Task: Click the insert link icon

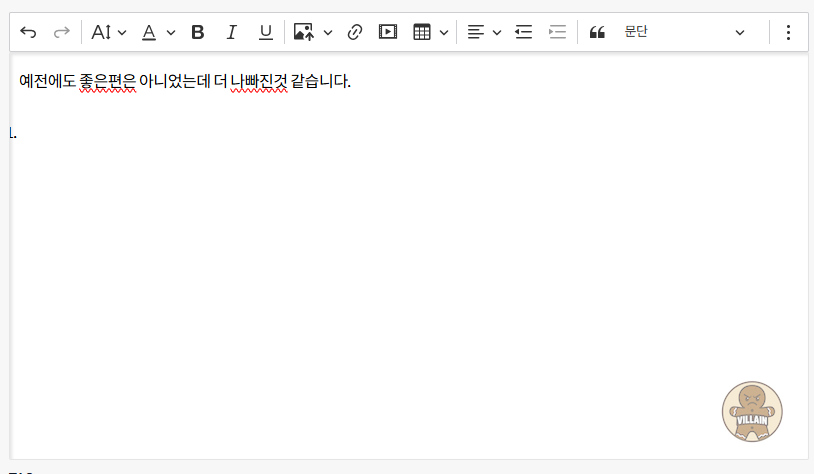Action: pos(354,33)
